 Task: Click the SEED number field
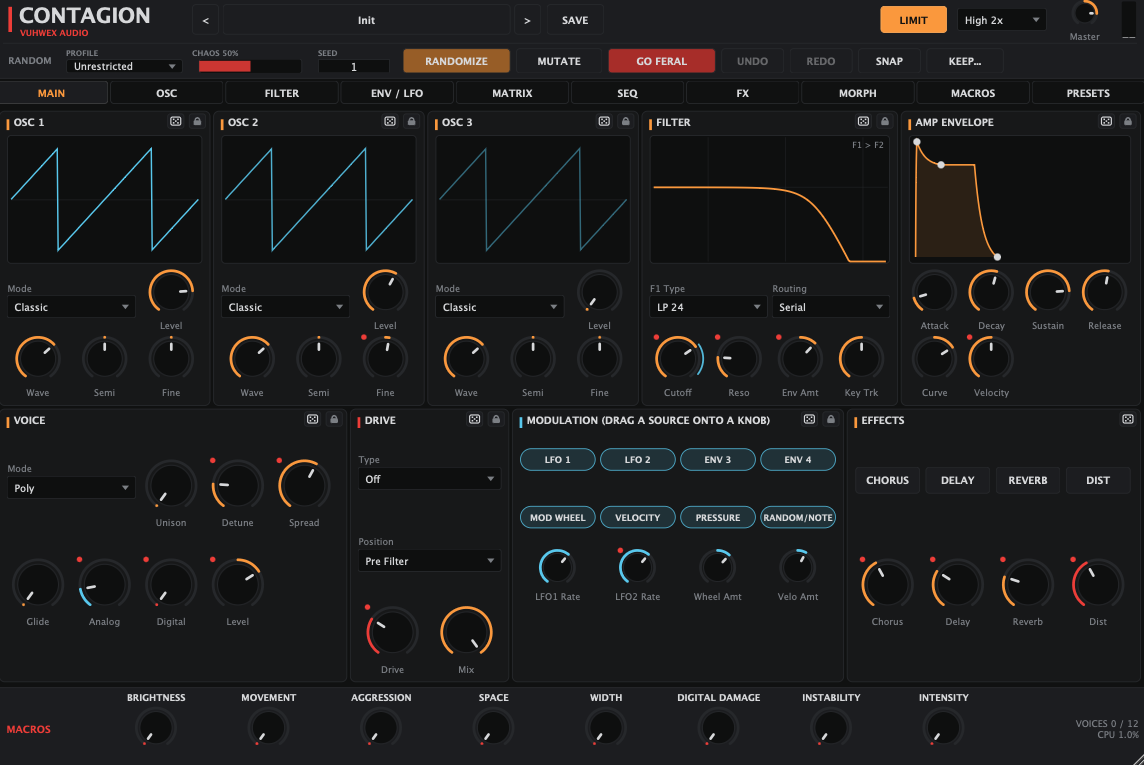click(353, 66)
